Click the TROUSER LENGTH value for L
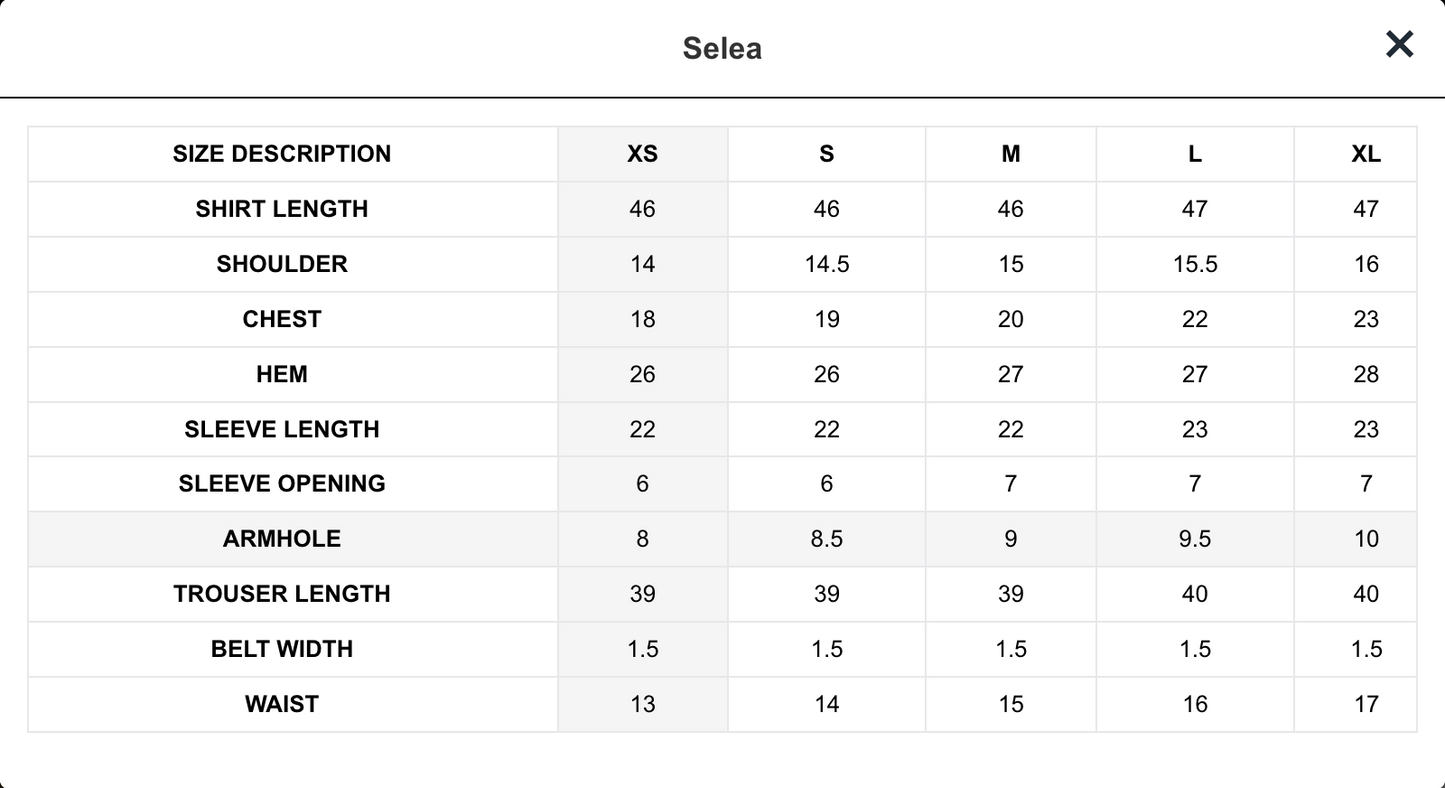The image size is (1445, 788). [x=1195, y=594]
